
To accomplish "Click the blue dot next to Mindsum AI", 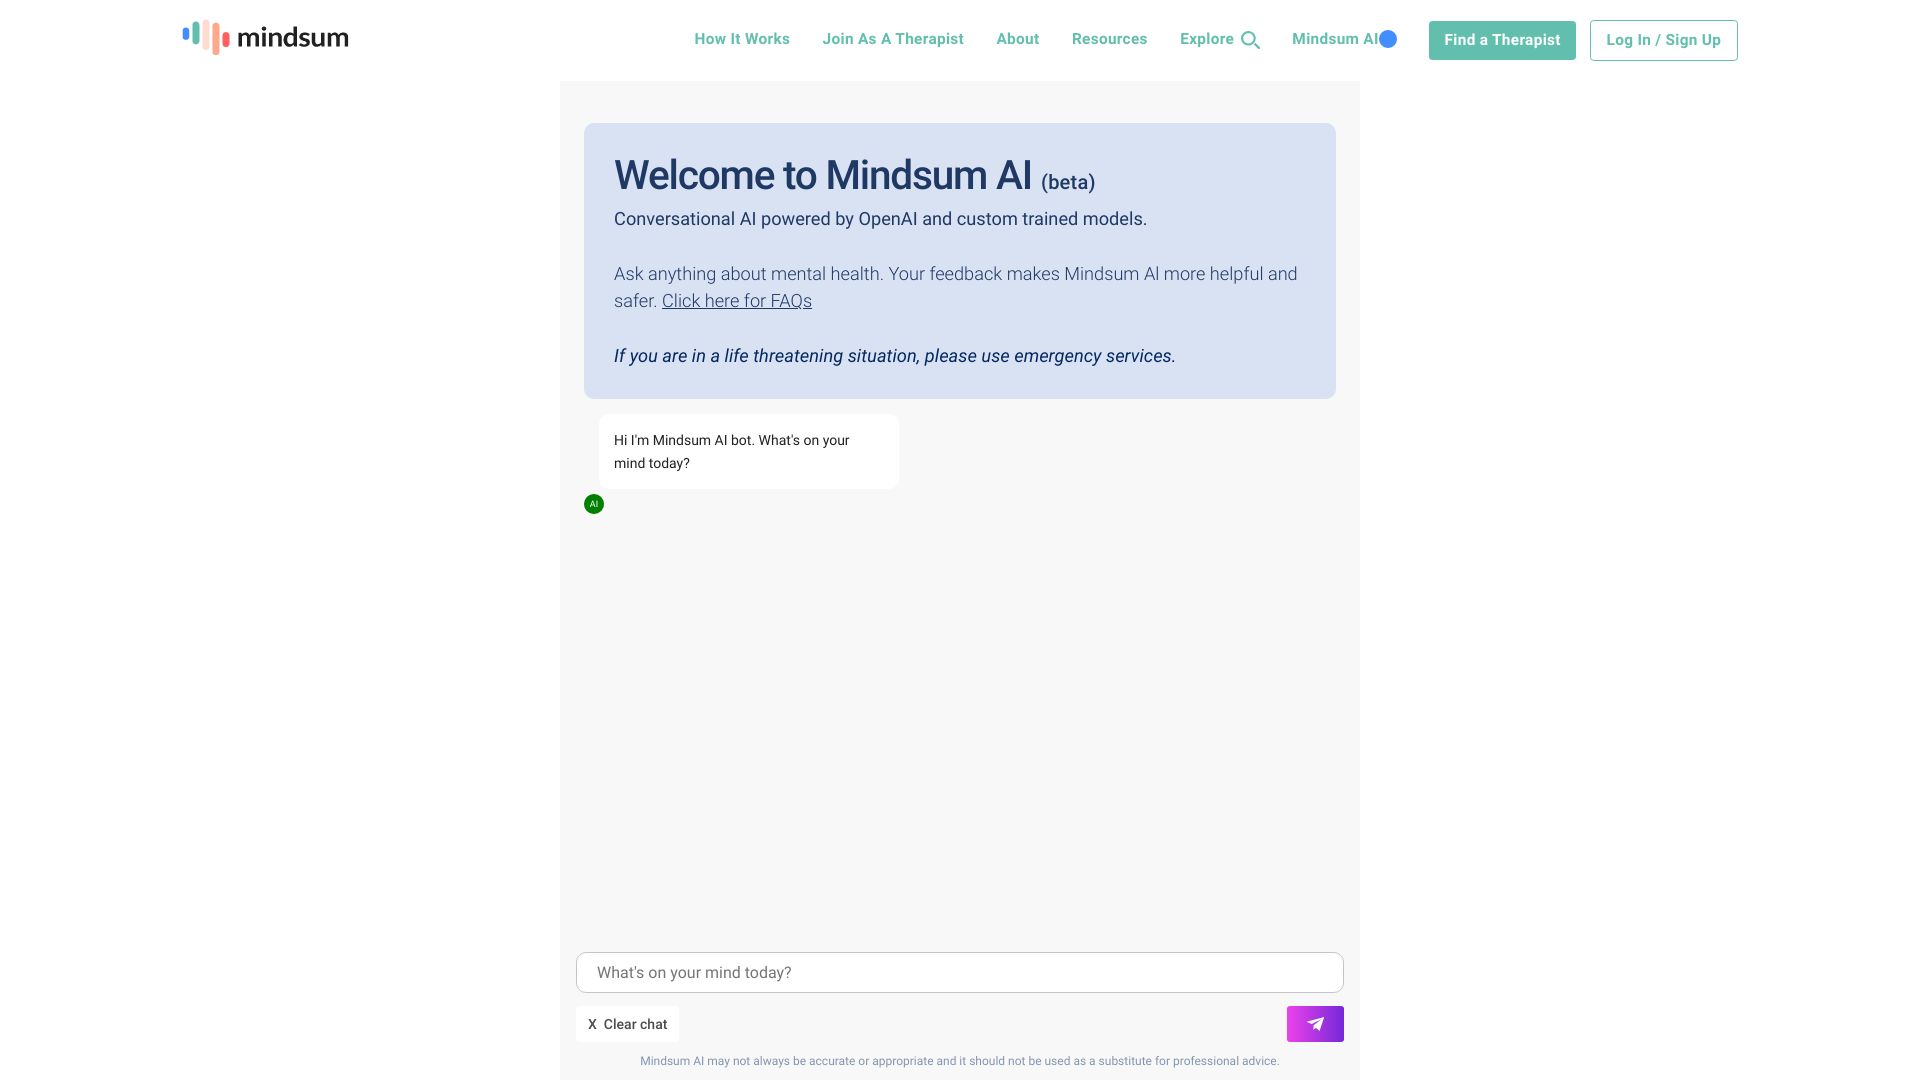I will [x=1388, y=39].
